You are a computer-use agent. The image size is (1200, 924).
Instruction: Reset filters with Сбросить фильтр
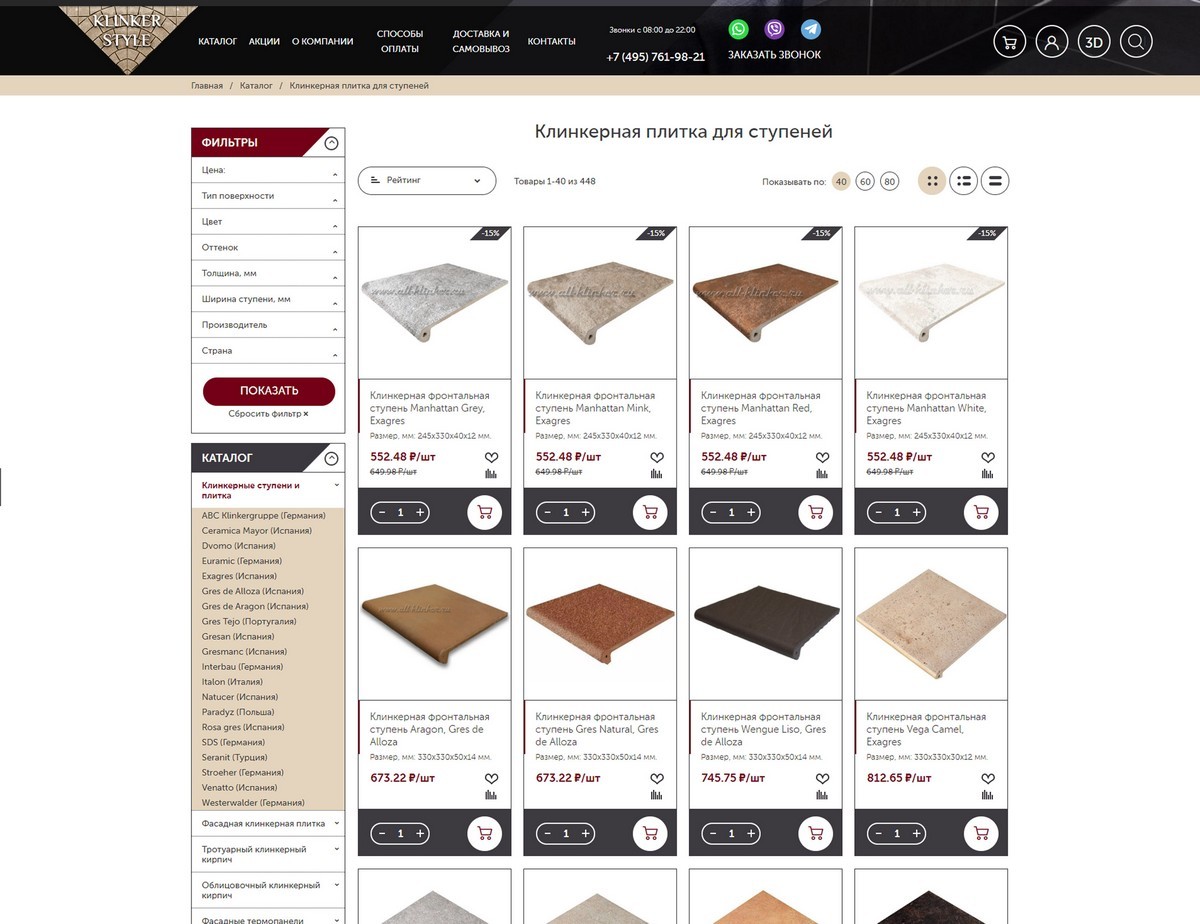(268, 414)
